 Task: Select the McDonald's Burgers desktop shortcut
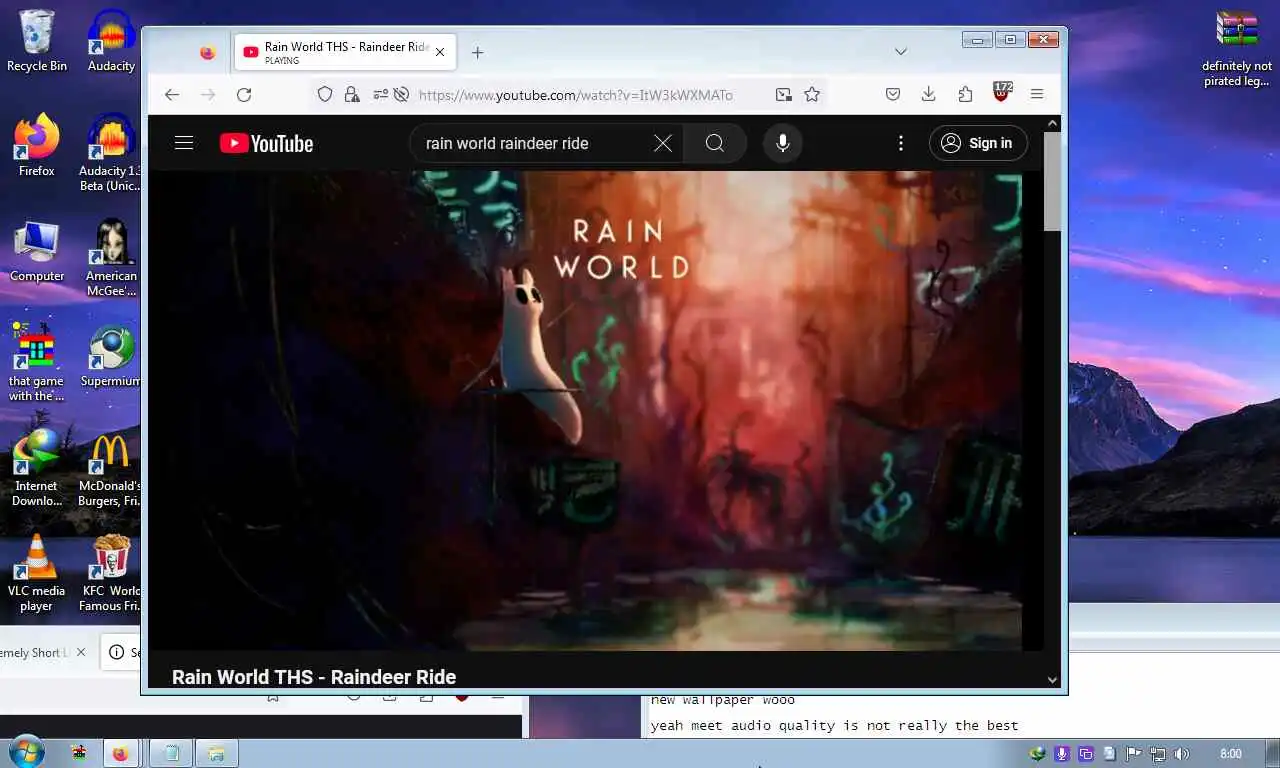point(111,468)
